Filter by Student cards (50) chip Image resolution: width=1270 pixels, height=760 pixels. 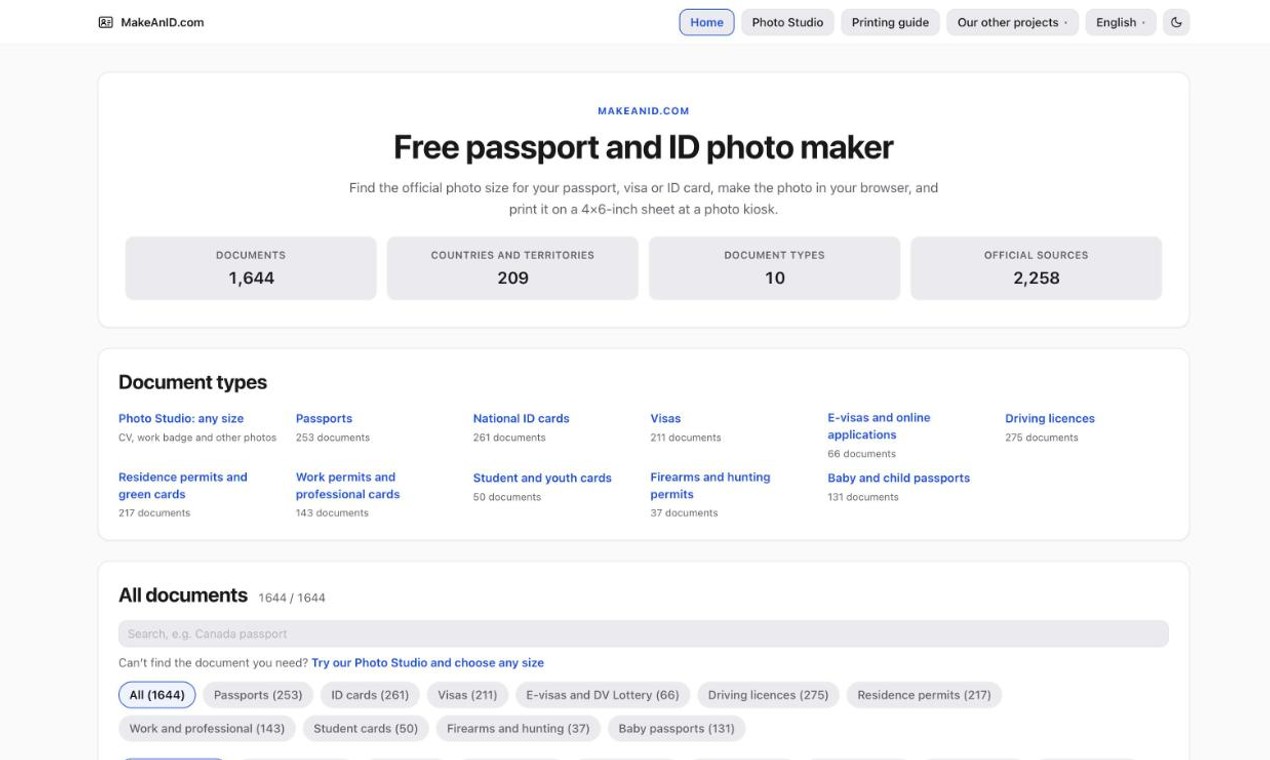(x=366, y=728)
